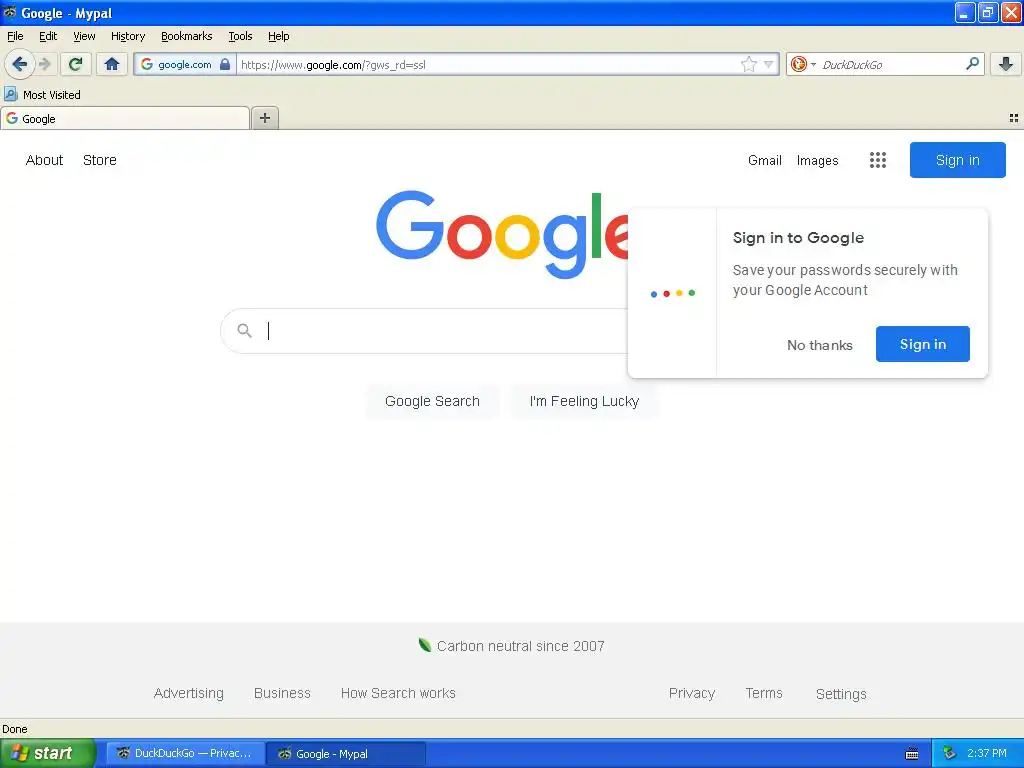Click the list all tabs grid icon
This screenshot has width=1024, height=768.
click(1014, 118)
